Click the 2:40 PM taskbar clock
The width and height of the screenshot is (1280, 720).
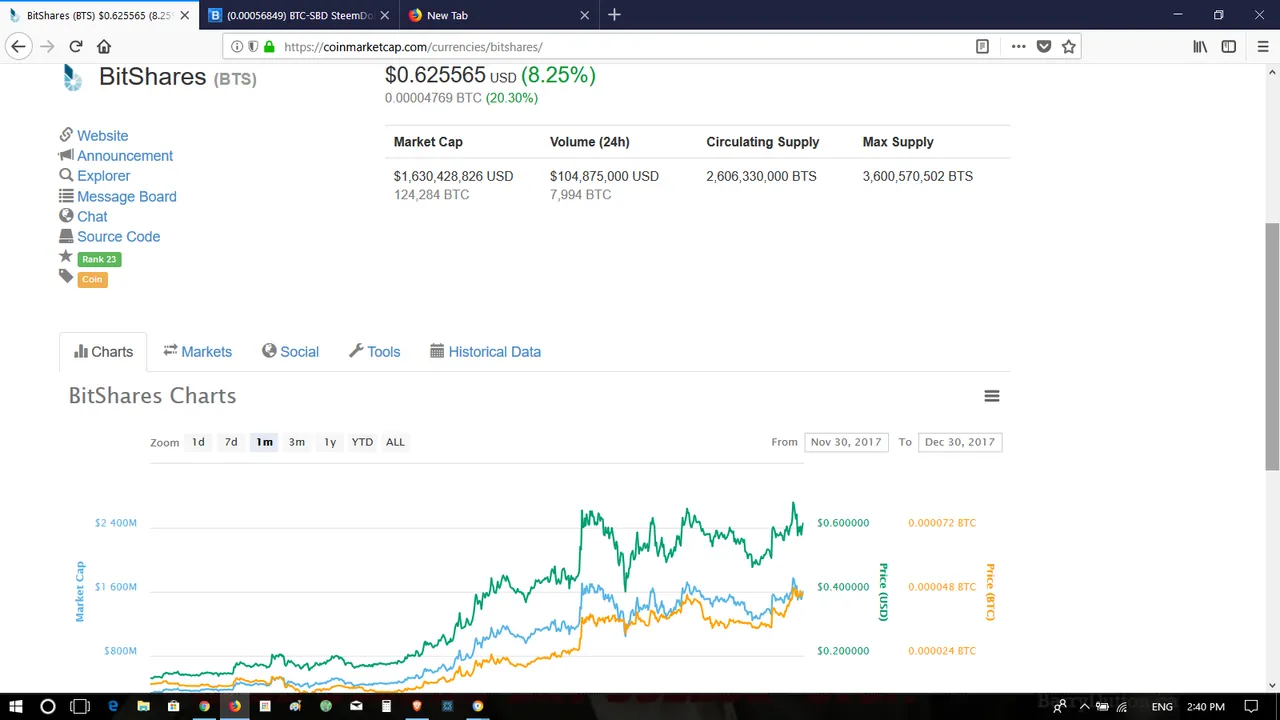(x=1204, y=706)
